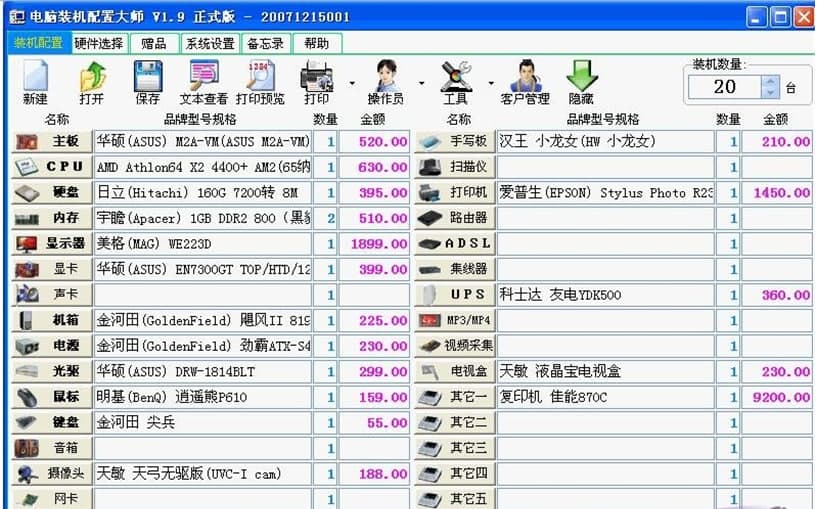The height and width of the screenshot is (509, 823).
Task: Open the 帮助 tab
Action: (x=316, y=43)
